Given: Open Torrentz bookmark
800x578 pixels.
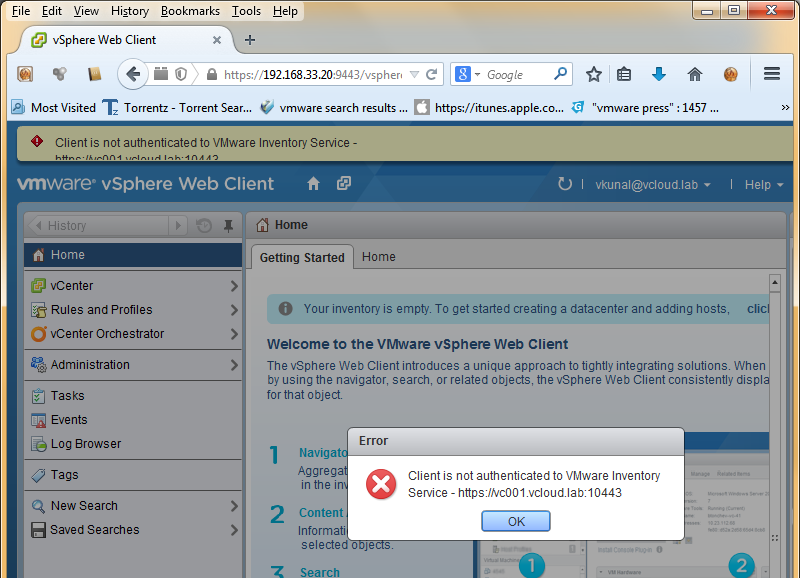Looking at the screenshot, I should [177, 108].
